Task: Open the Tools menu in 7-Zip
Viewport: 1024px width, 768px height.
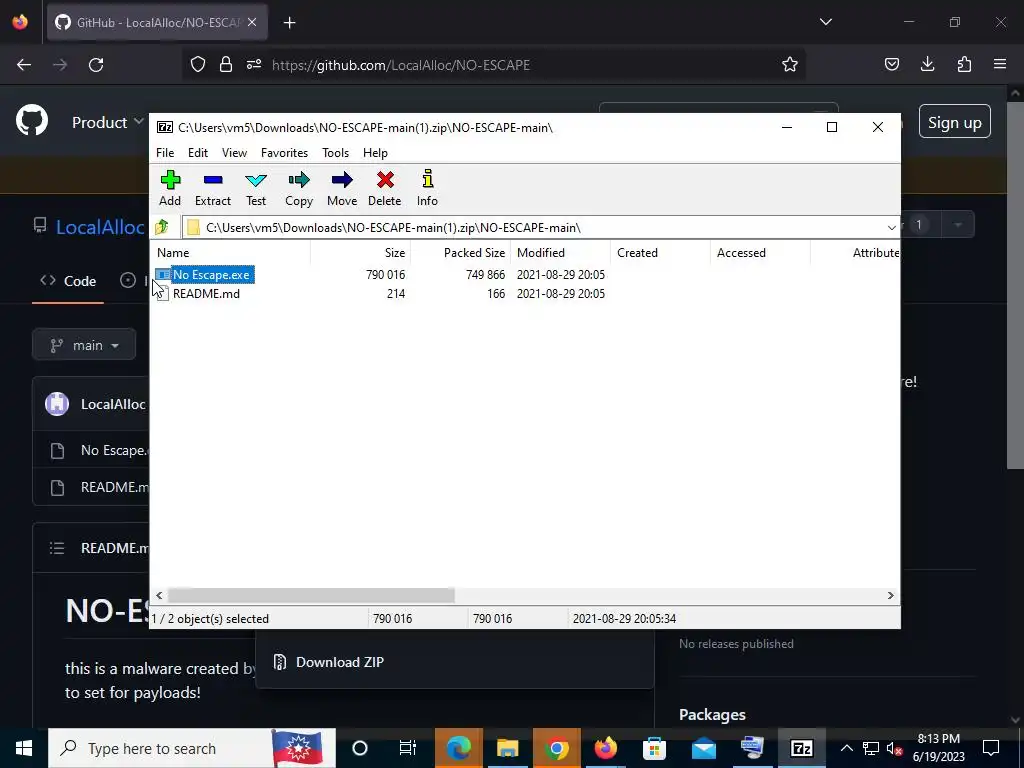Action: (x=336, y=153)
